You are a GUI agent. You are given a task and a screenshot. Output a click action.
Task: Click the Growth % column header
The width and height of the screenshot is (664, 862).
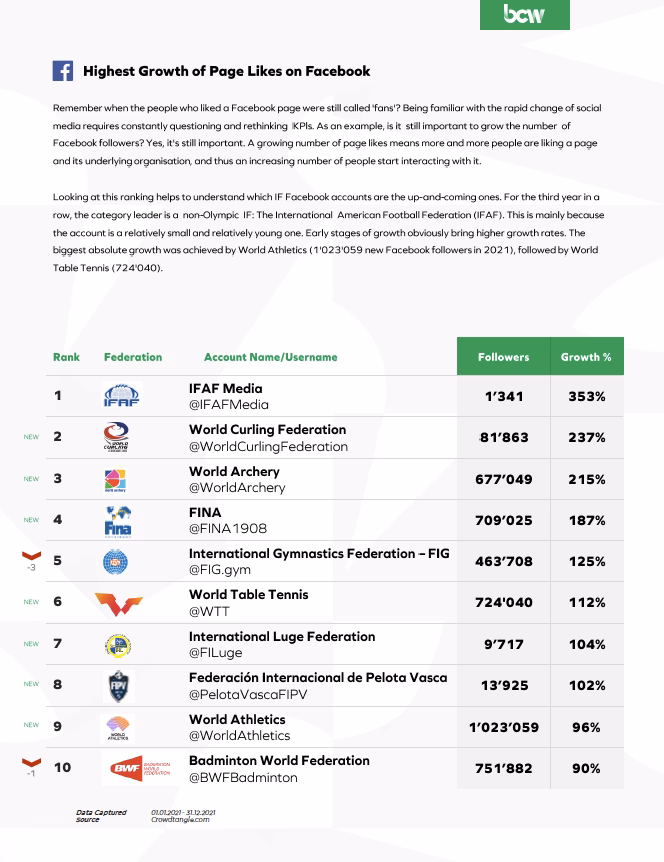click(586, 357)
